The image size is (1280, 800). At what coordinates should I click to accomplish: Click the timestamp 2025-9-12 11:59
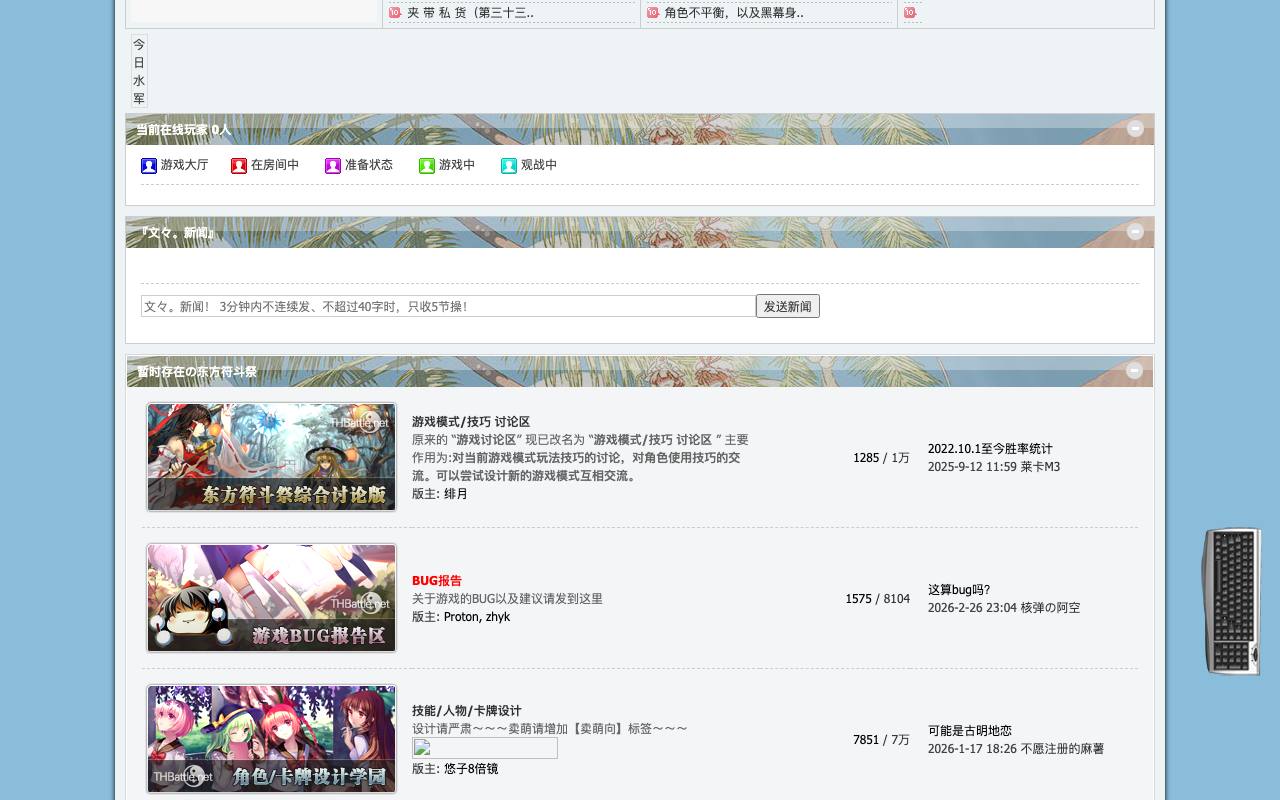(972, 467)
